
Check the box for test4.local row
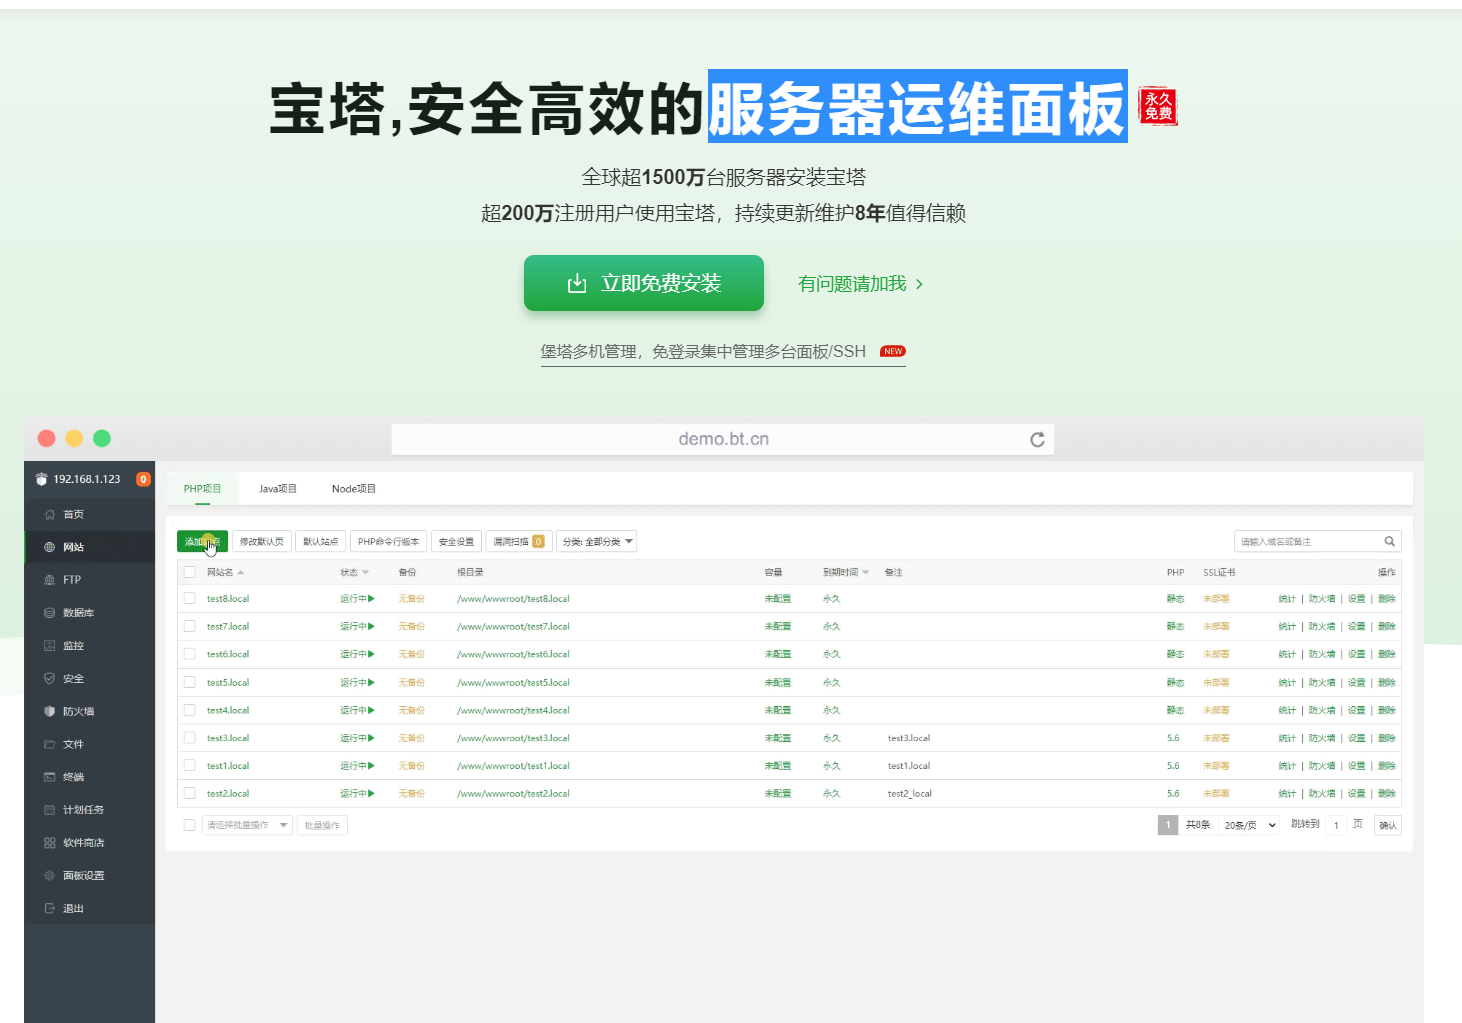tap(189, 710)
